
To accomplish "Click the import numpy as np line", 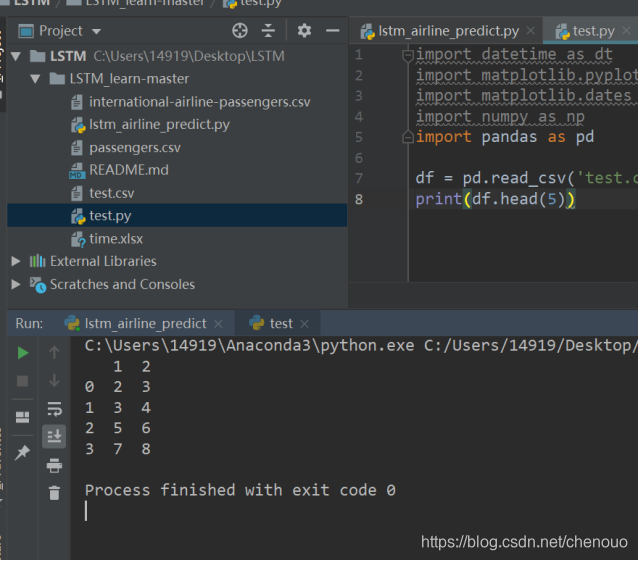I will coord(500,117).
